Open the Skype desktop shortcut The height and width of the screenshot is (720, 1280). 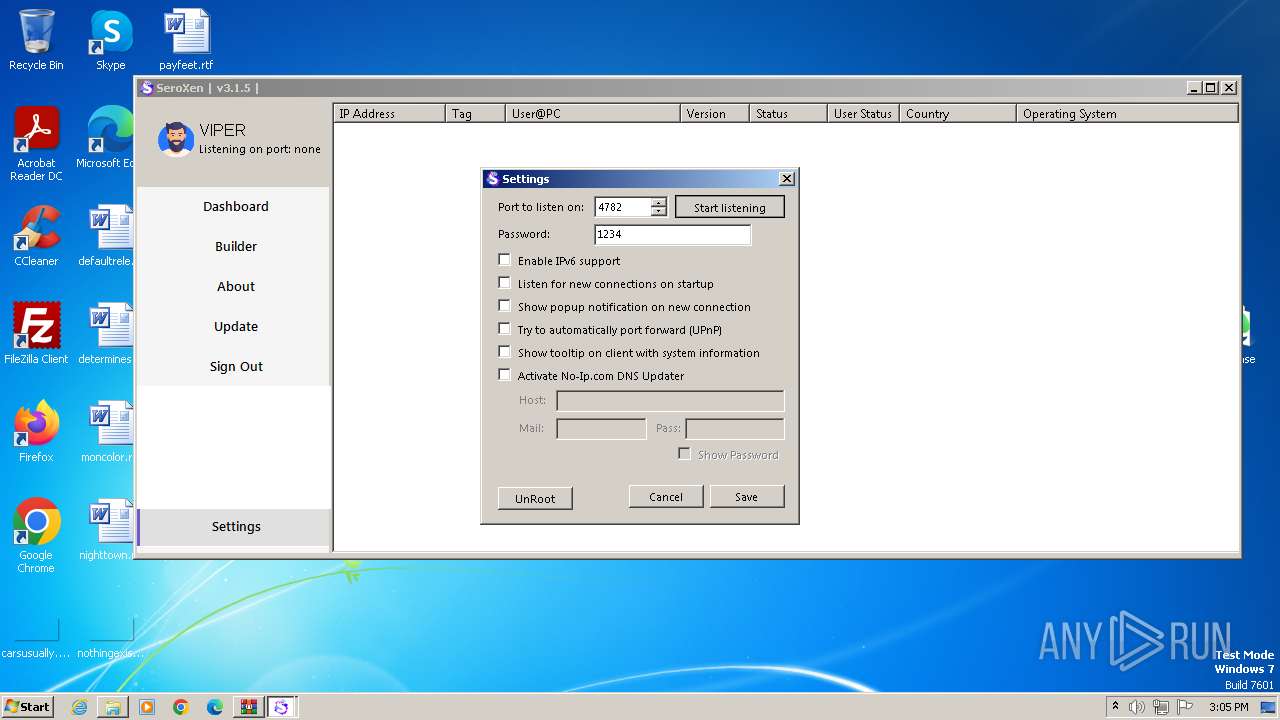pyautogui.click(x=110, y=40)
